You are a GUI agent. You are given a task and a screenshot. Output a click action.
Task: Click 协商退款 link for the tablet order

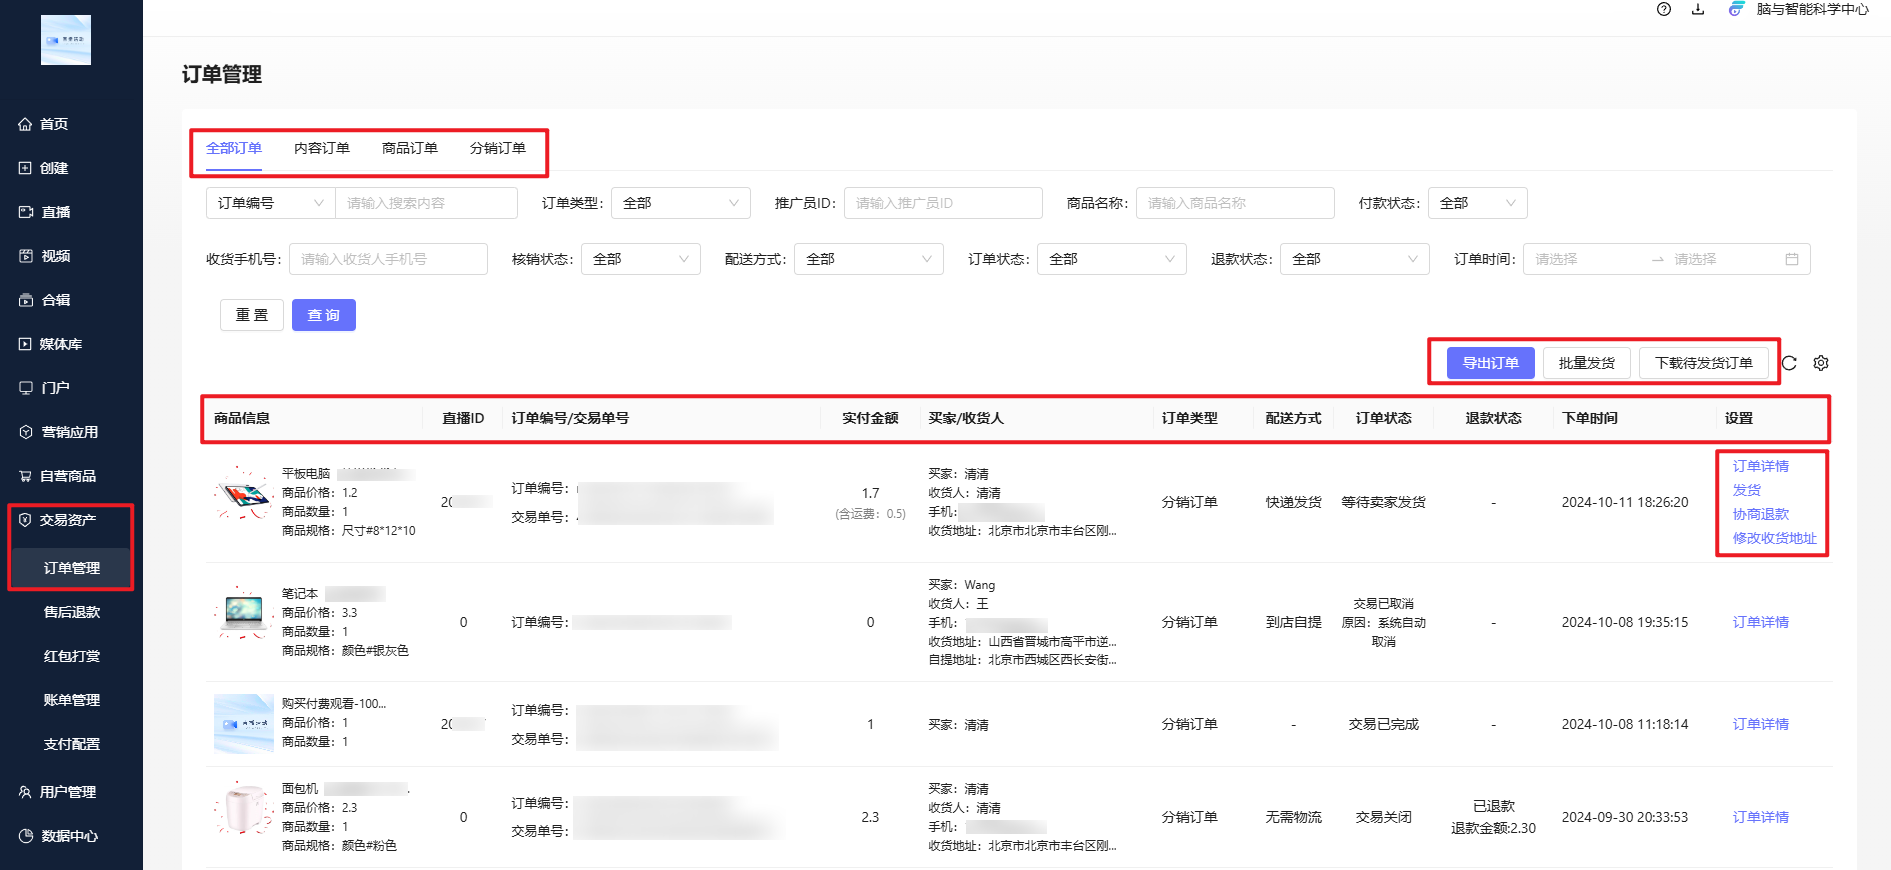point(1760,514)
